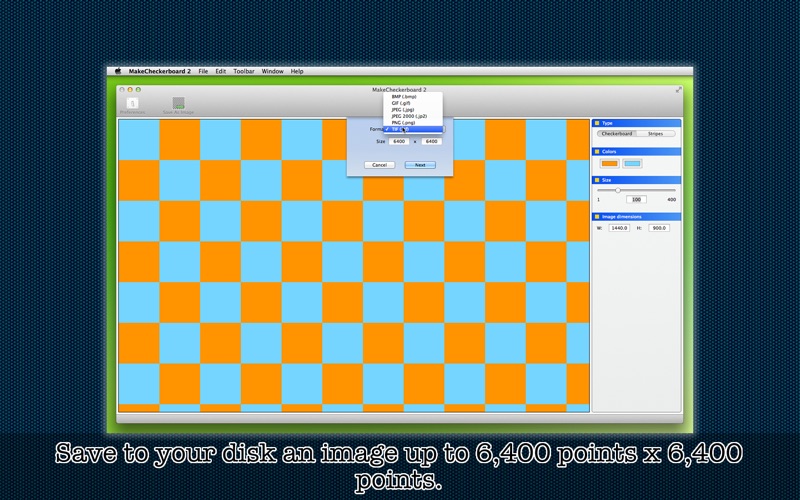
Task: Click the slider maximum label 400
Action: point(671,199)
